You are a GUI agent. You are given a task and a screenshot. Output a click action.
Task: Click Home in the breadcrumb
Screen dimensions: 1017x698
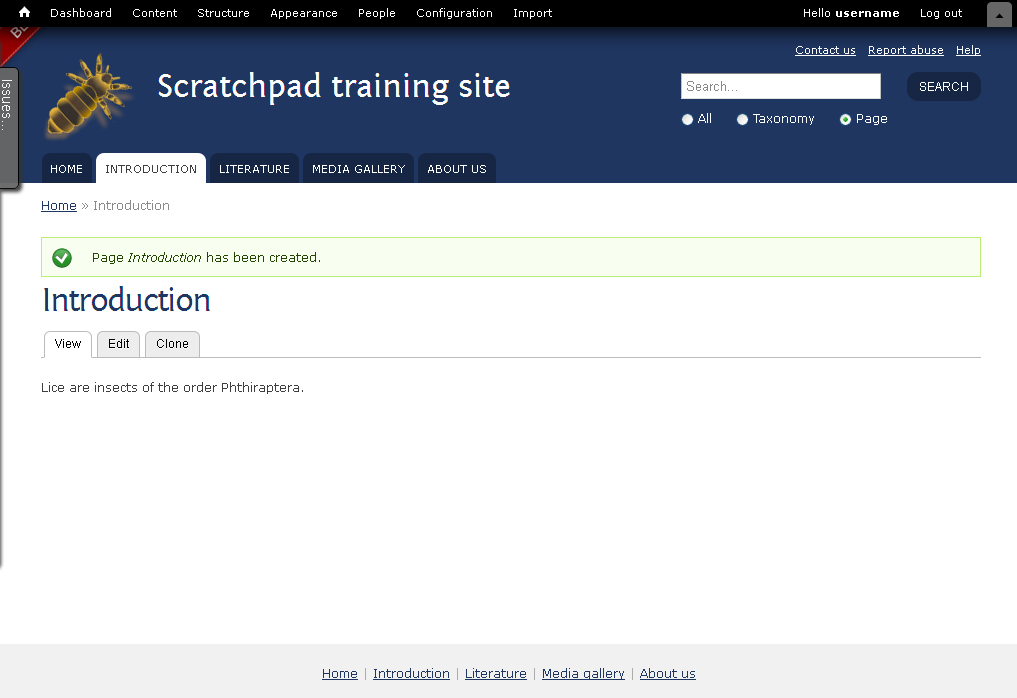(x=58, y=206)
